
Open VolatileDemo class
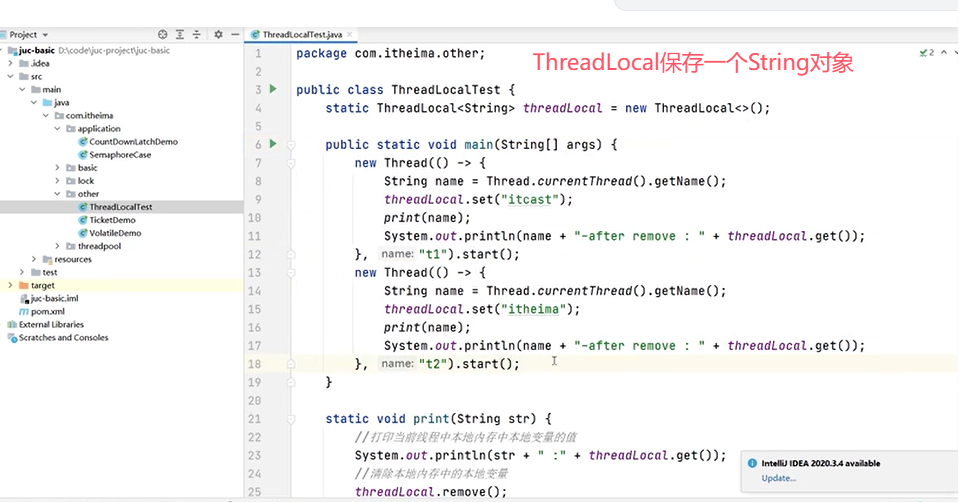pos(115,233)
